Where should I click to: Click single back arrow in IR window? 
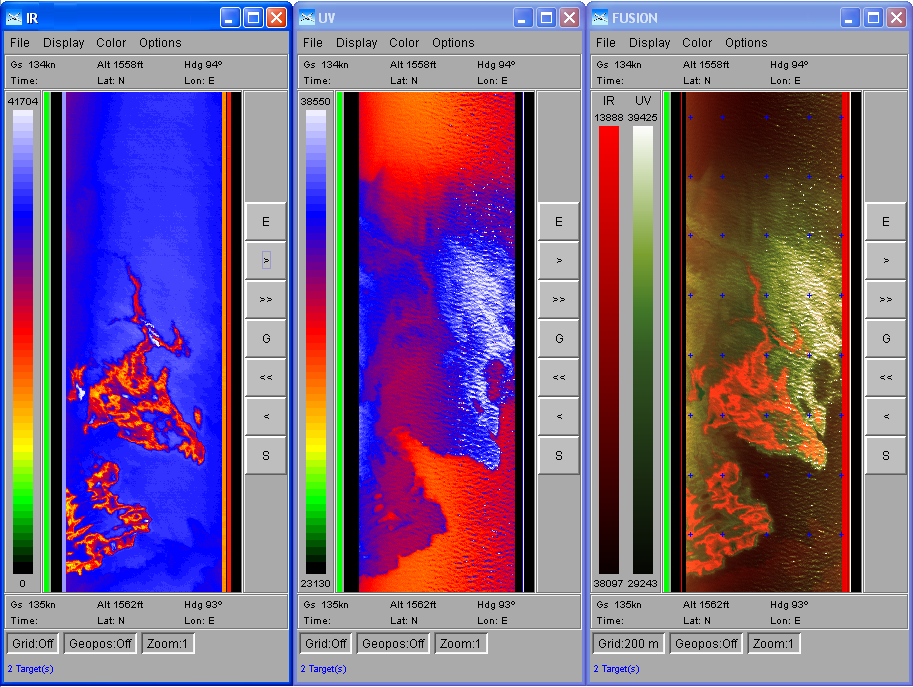pos(266,416)
